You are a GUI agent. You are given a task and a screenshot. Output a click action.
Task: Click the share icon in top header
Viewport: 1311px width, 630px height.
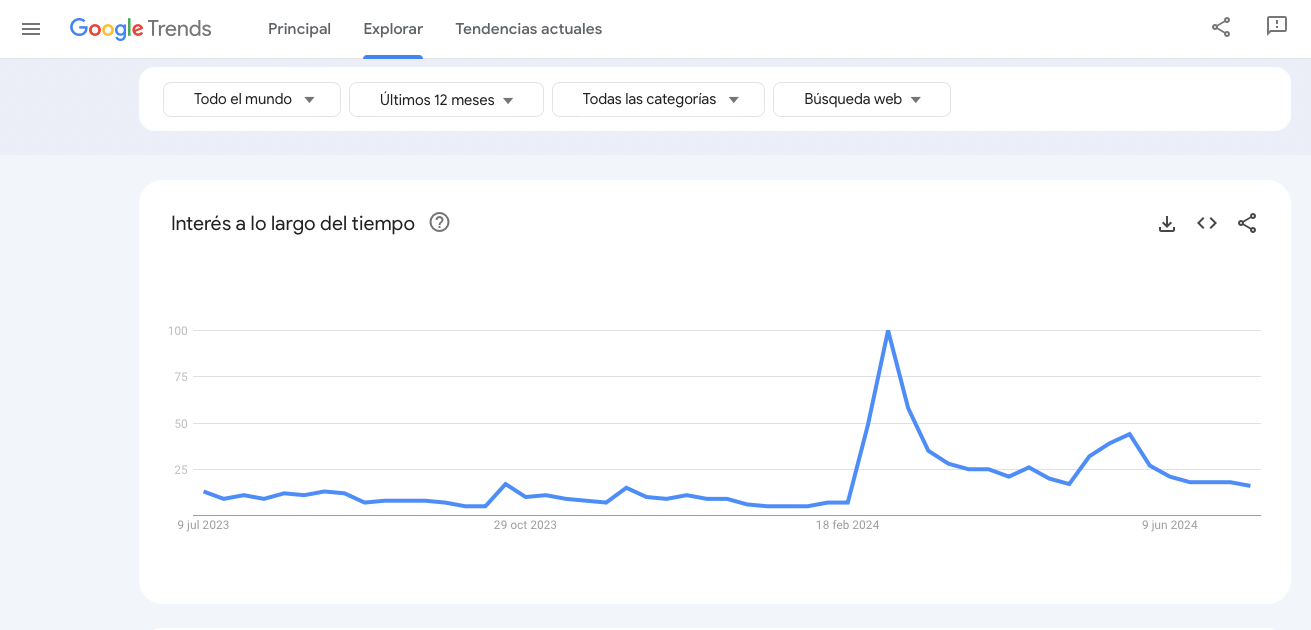(x=1221, y=27)
